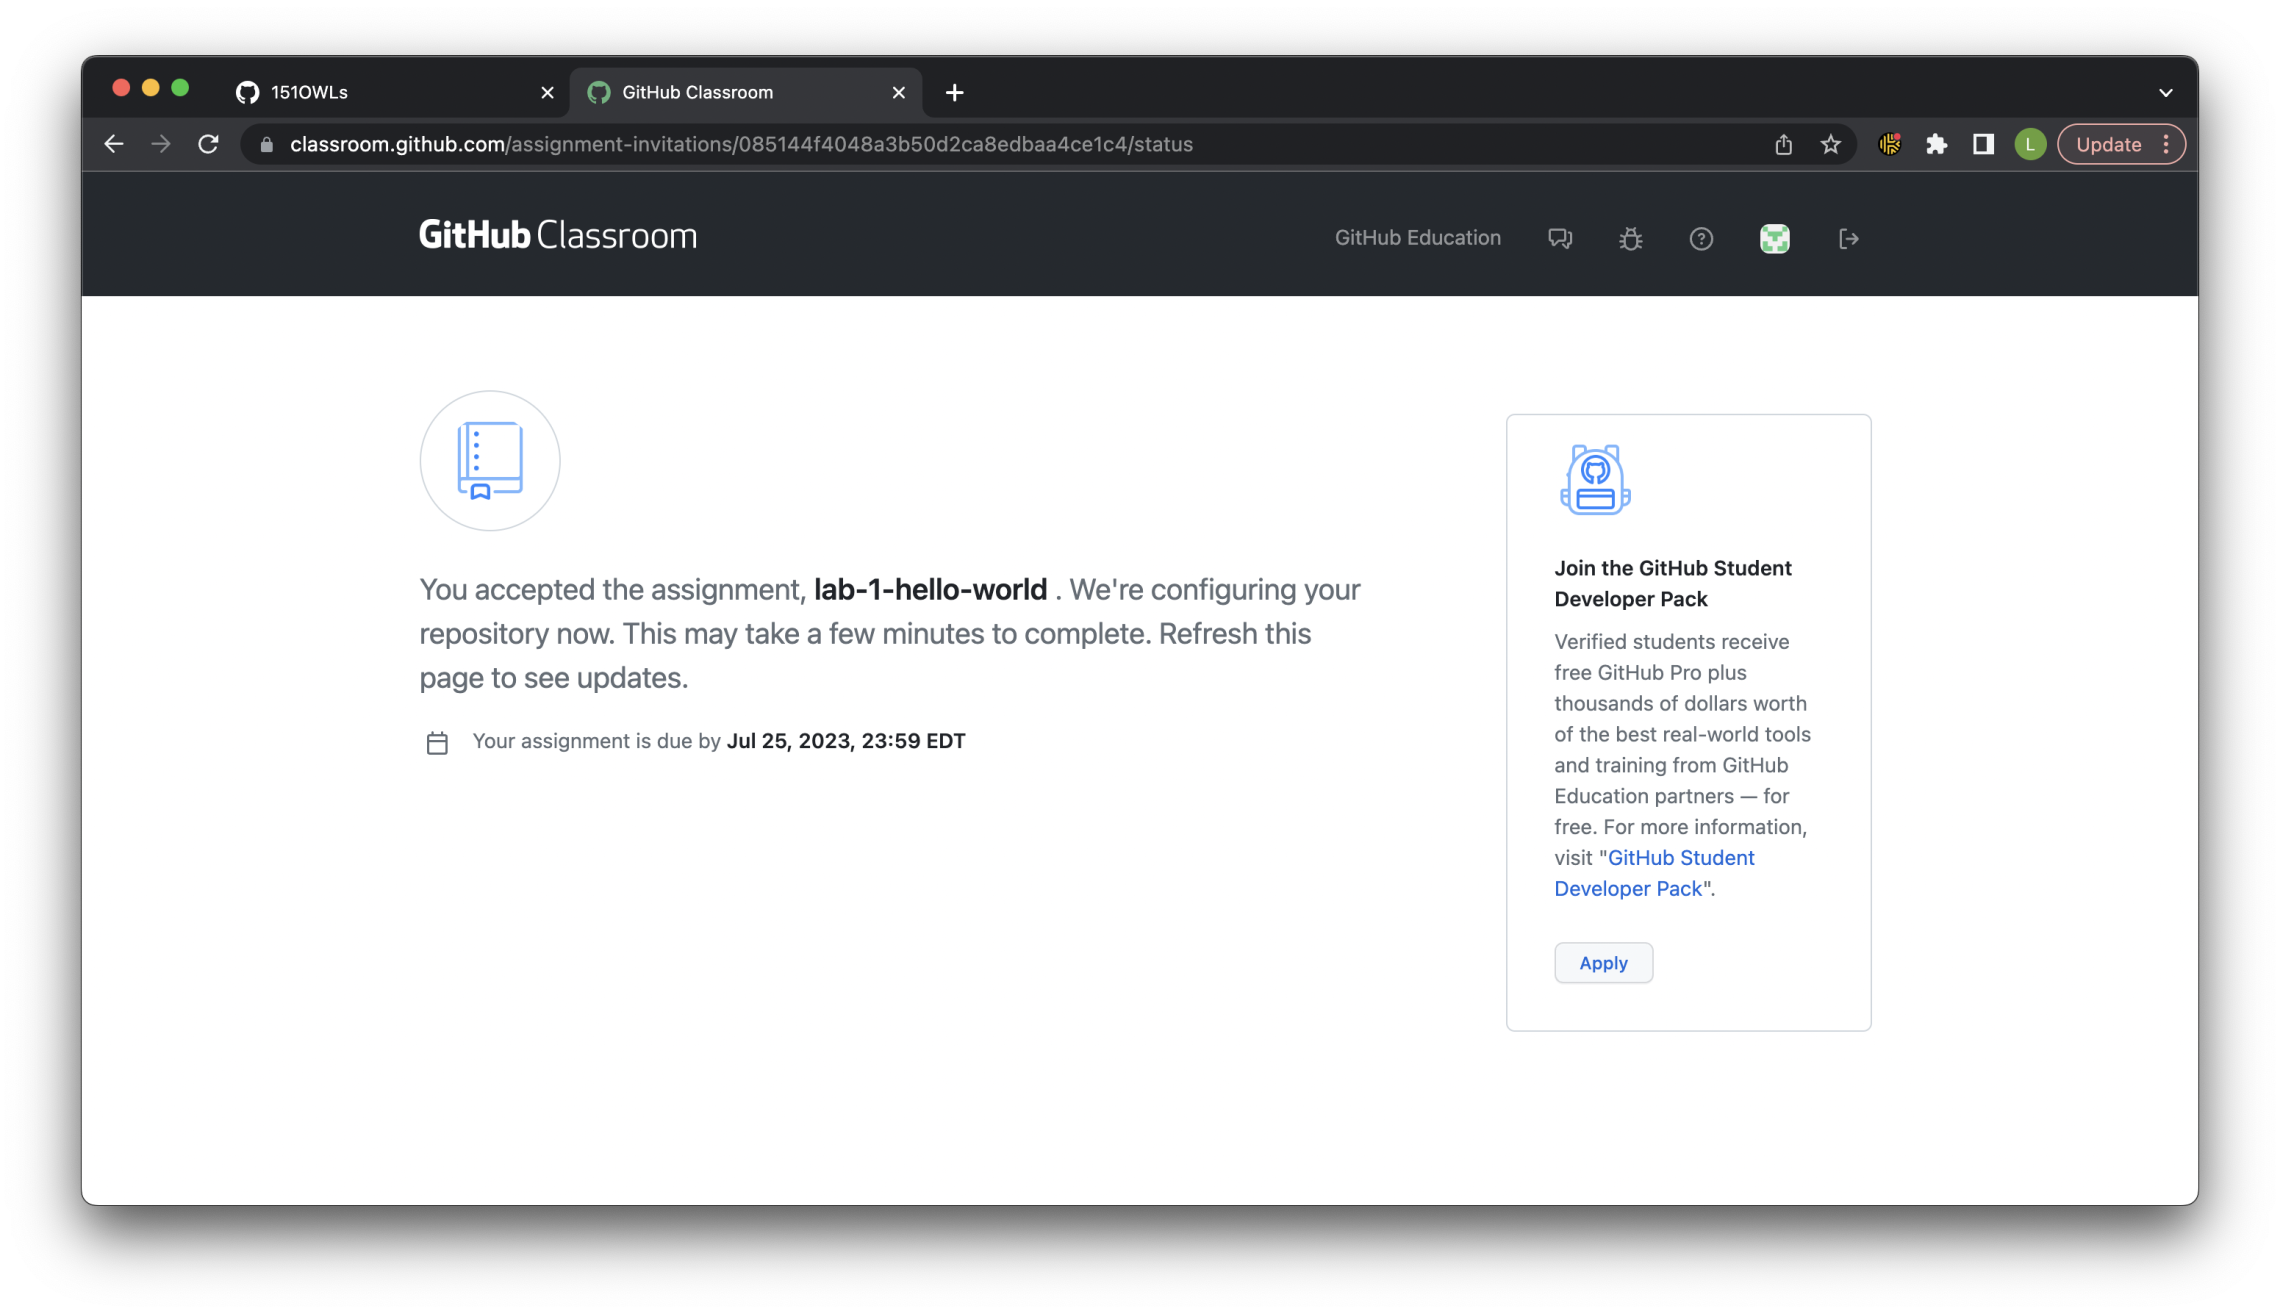Viewport: 2280px width, 1314px height.
Task: Click the calendar icon by due date
Action: [437, 742]
